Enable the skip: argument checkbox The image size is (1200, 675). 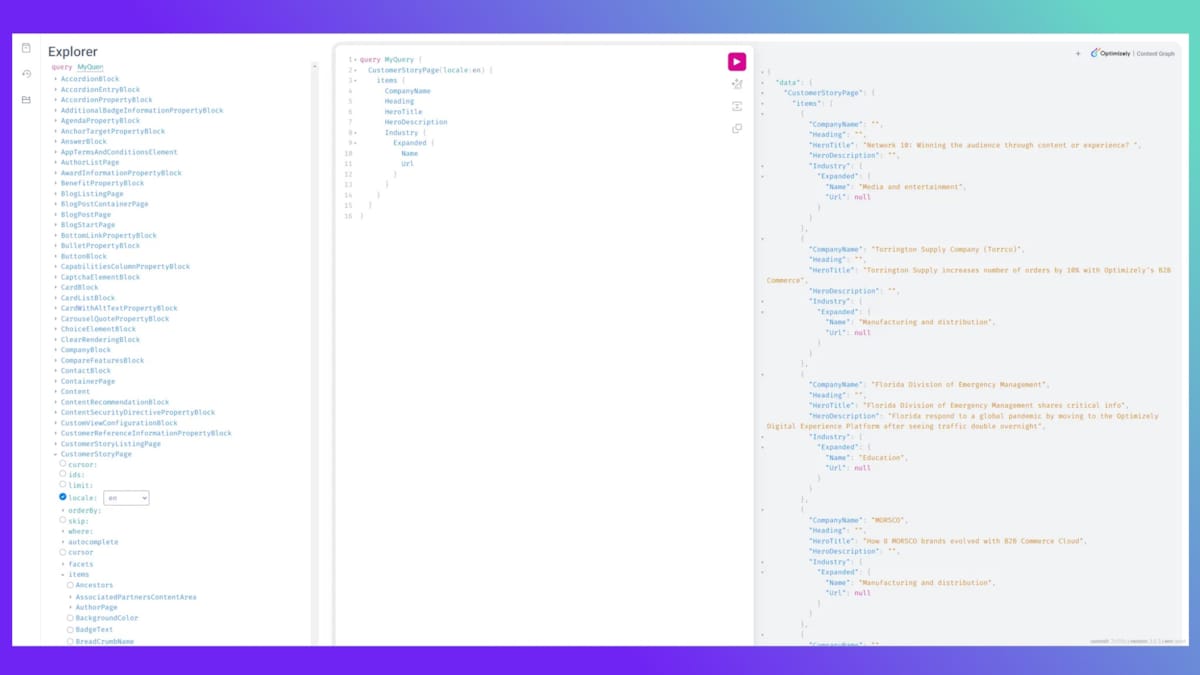63,520
